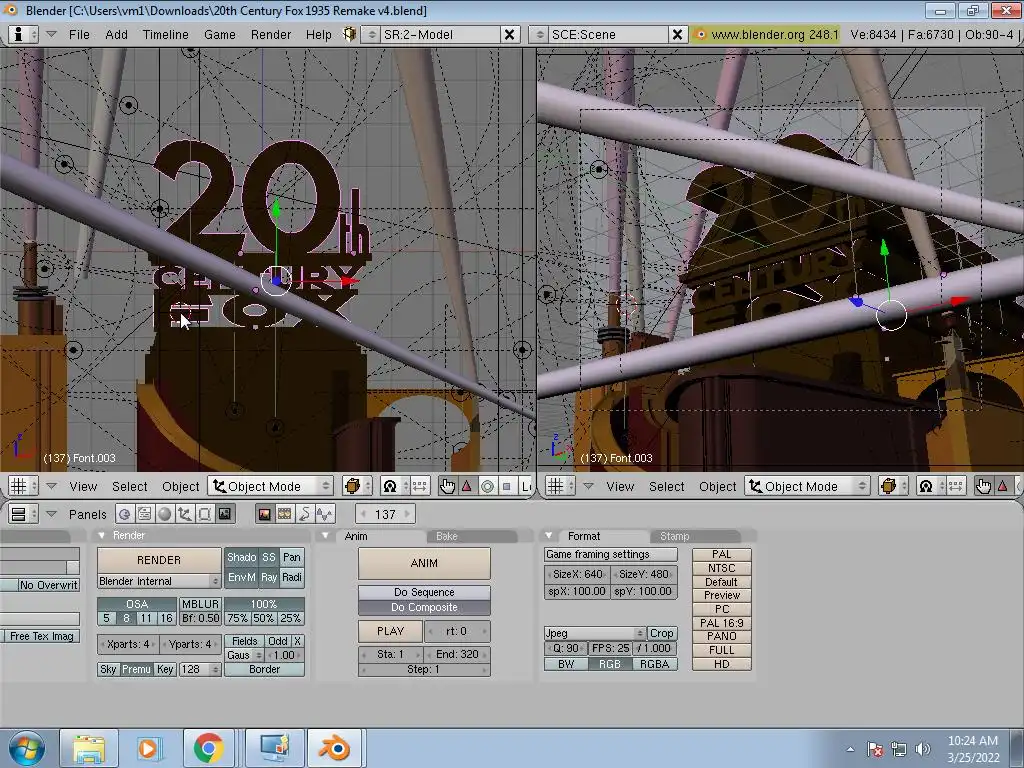This screenshot has height=768, width=1024.
Task: Adjust the Q: 90 quality slider
Action: coord(565,648)
